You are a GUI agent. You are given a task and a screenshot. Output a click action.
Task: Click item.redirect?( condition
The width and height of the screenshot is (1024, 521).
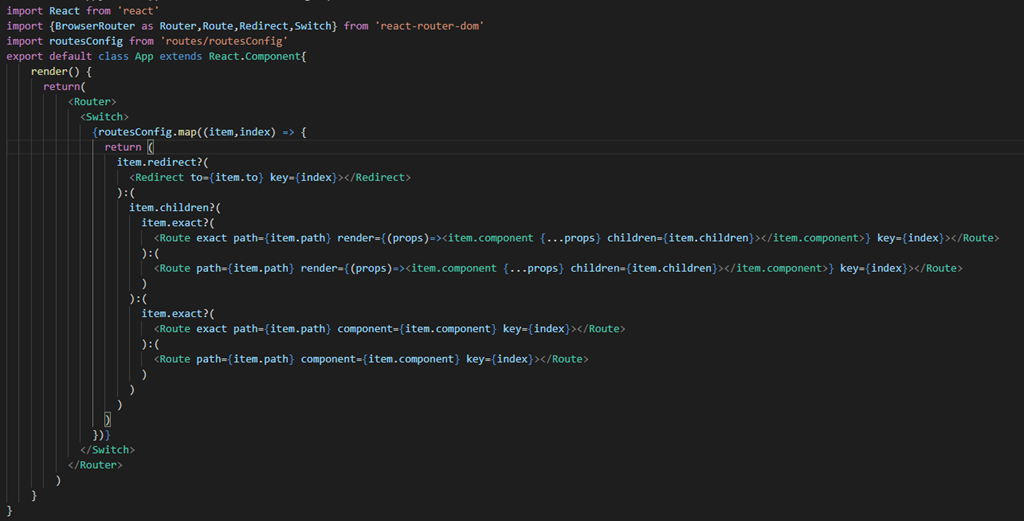tap(163, 162)
